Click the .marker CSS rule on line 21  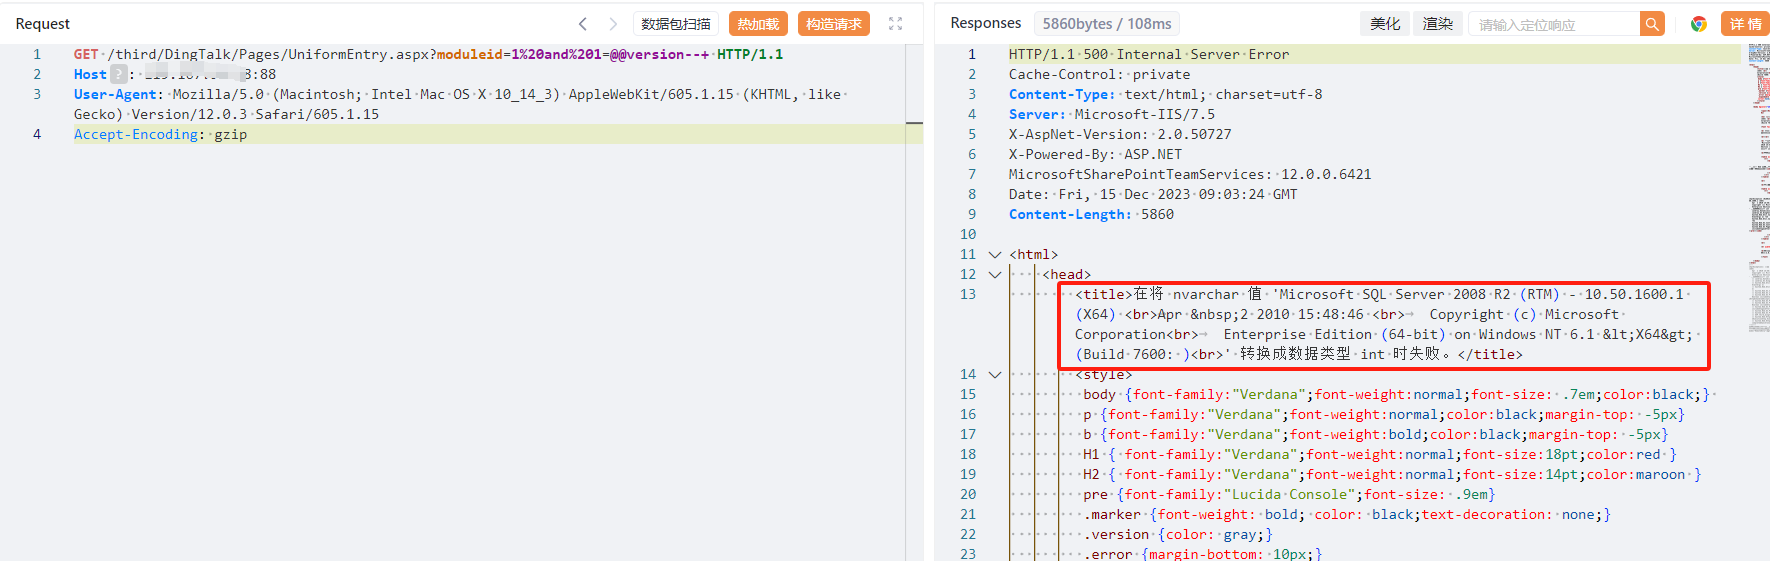click(x=1347, y=514)
